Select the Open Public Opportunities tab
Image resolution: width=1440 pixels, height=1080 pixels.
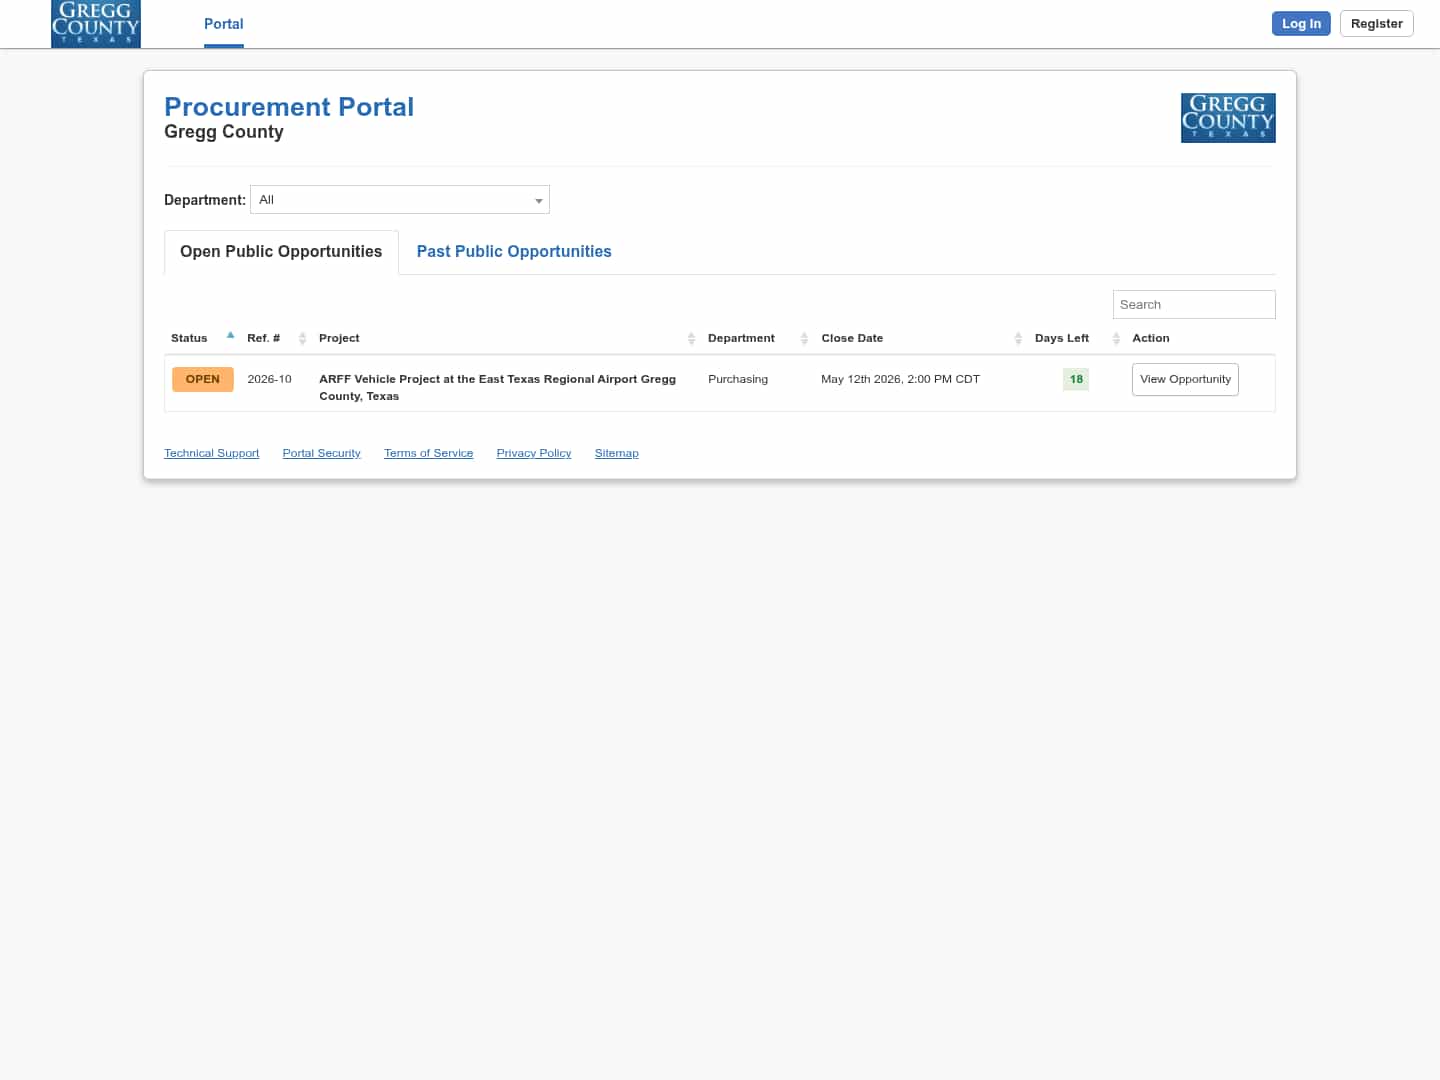tap(280, 251)
